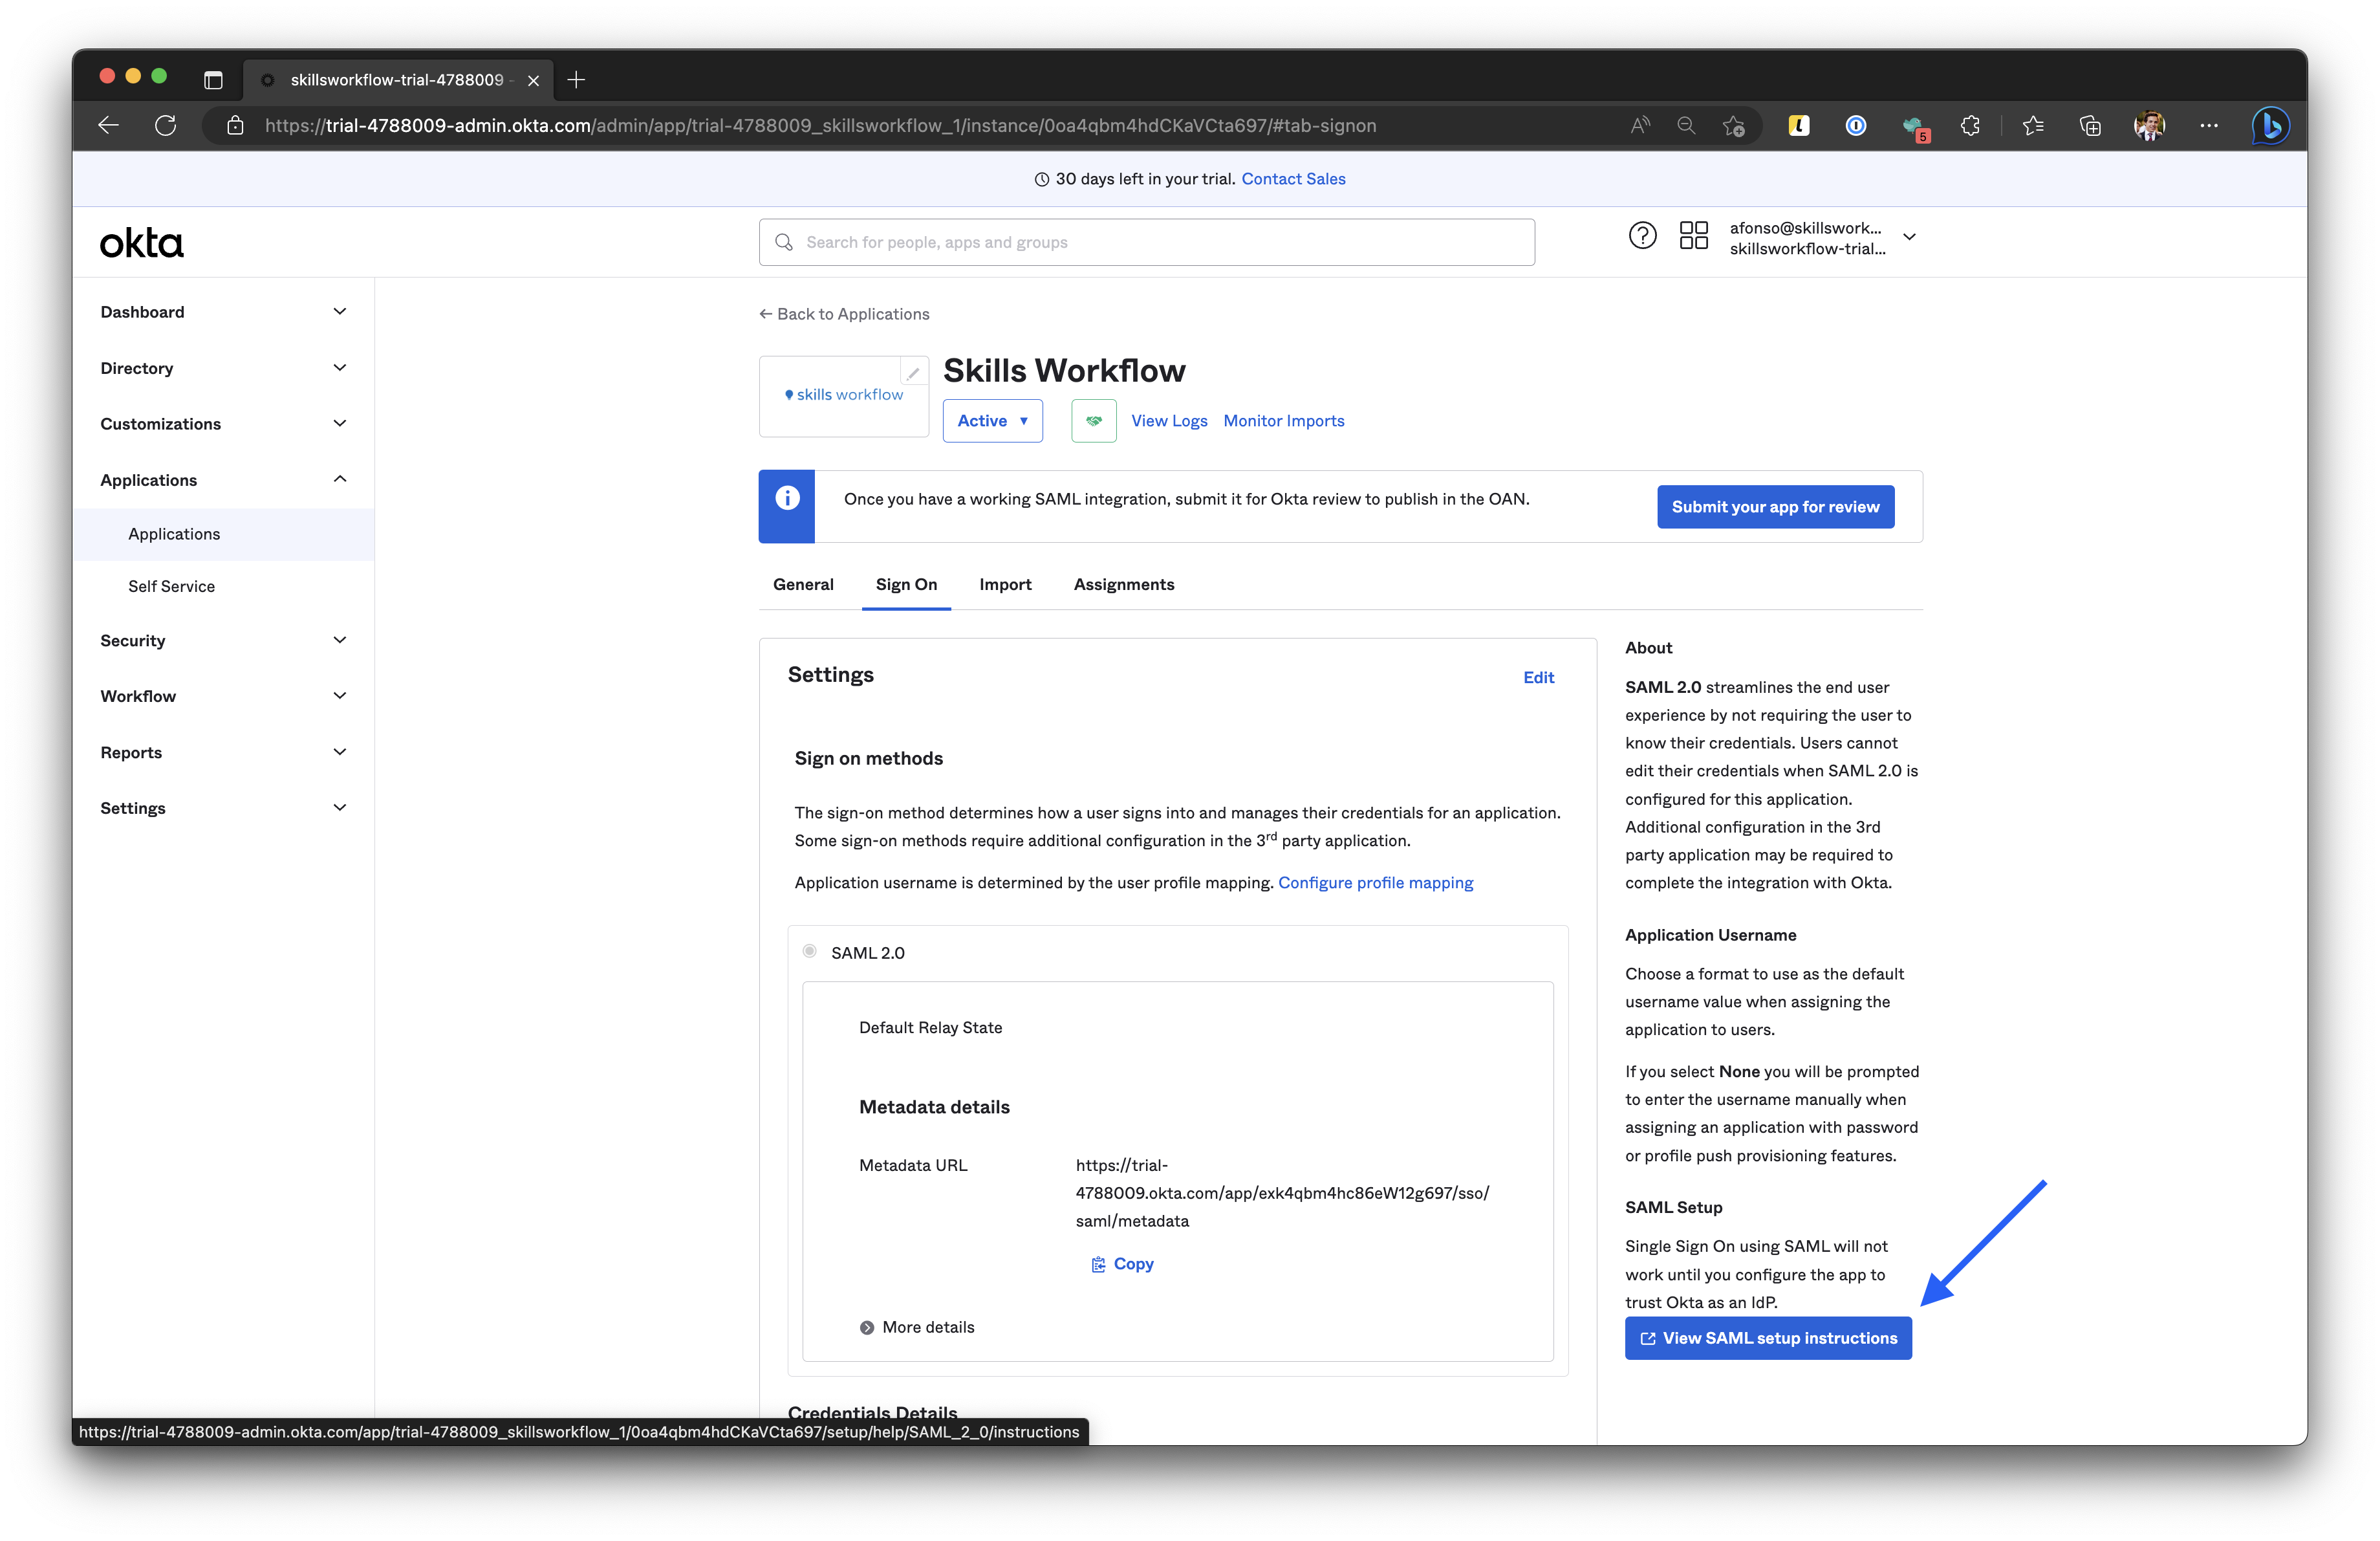Image resolution: width=2380 pixels, height=1541 pixels.
Task: Click Submit your app for review
Action: pos(1775,507)
